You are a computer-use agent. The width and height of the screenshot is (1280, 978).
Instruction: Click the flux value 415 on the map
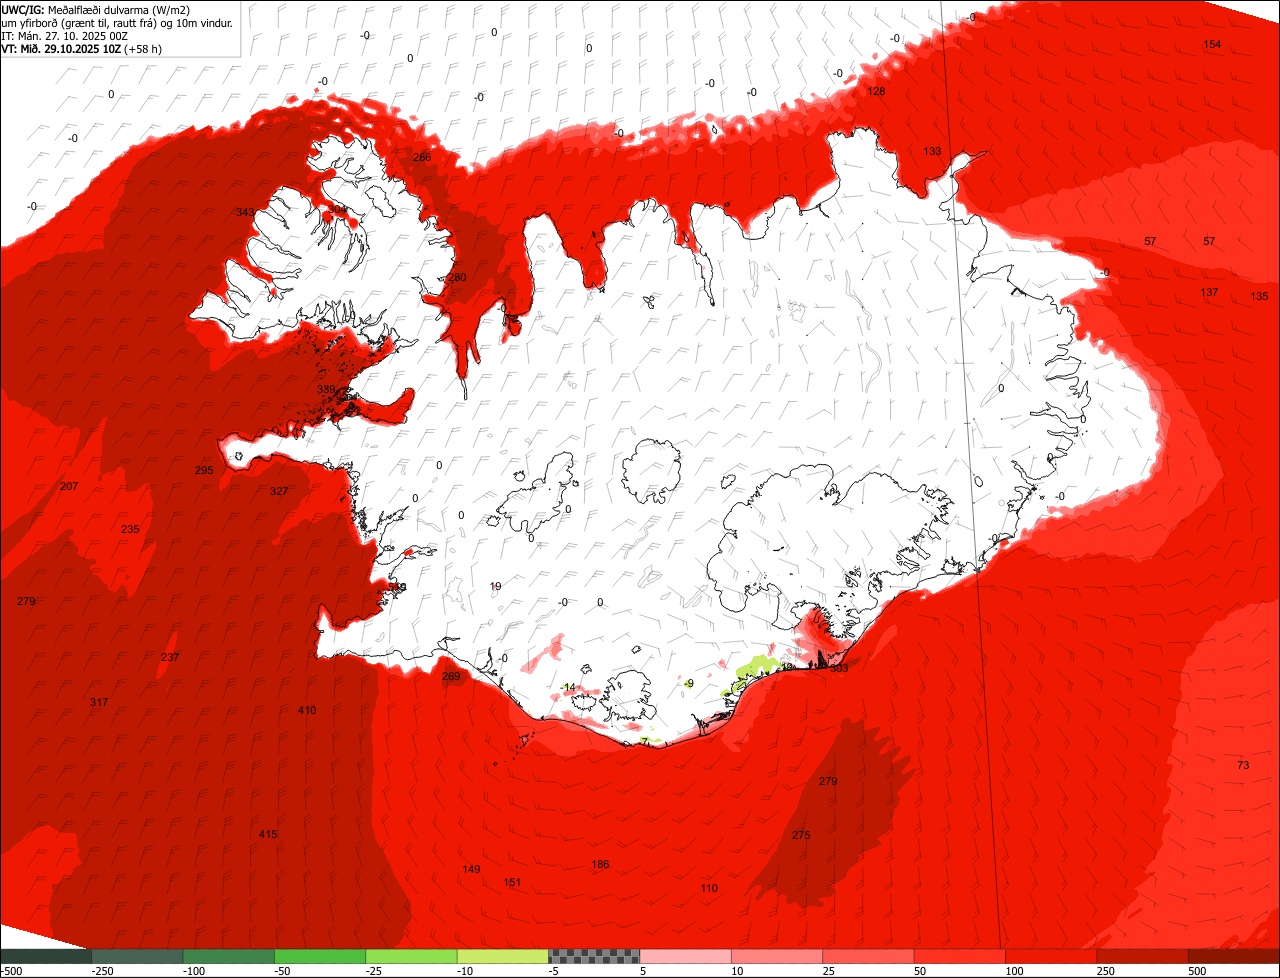click(268, 834)
